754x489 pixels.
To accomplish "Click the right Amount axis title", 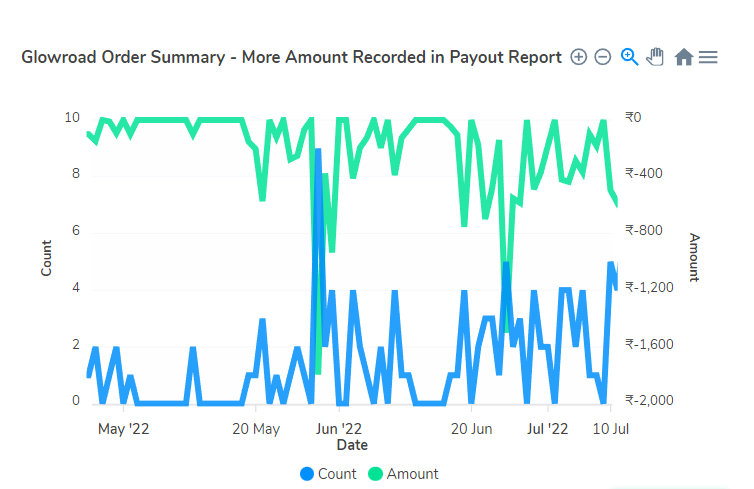I will tap(694, 258).
